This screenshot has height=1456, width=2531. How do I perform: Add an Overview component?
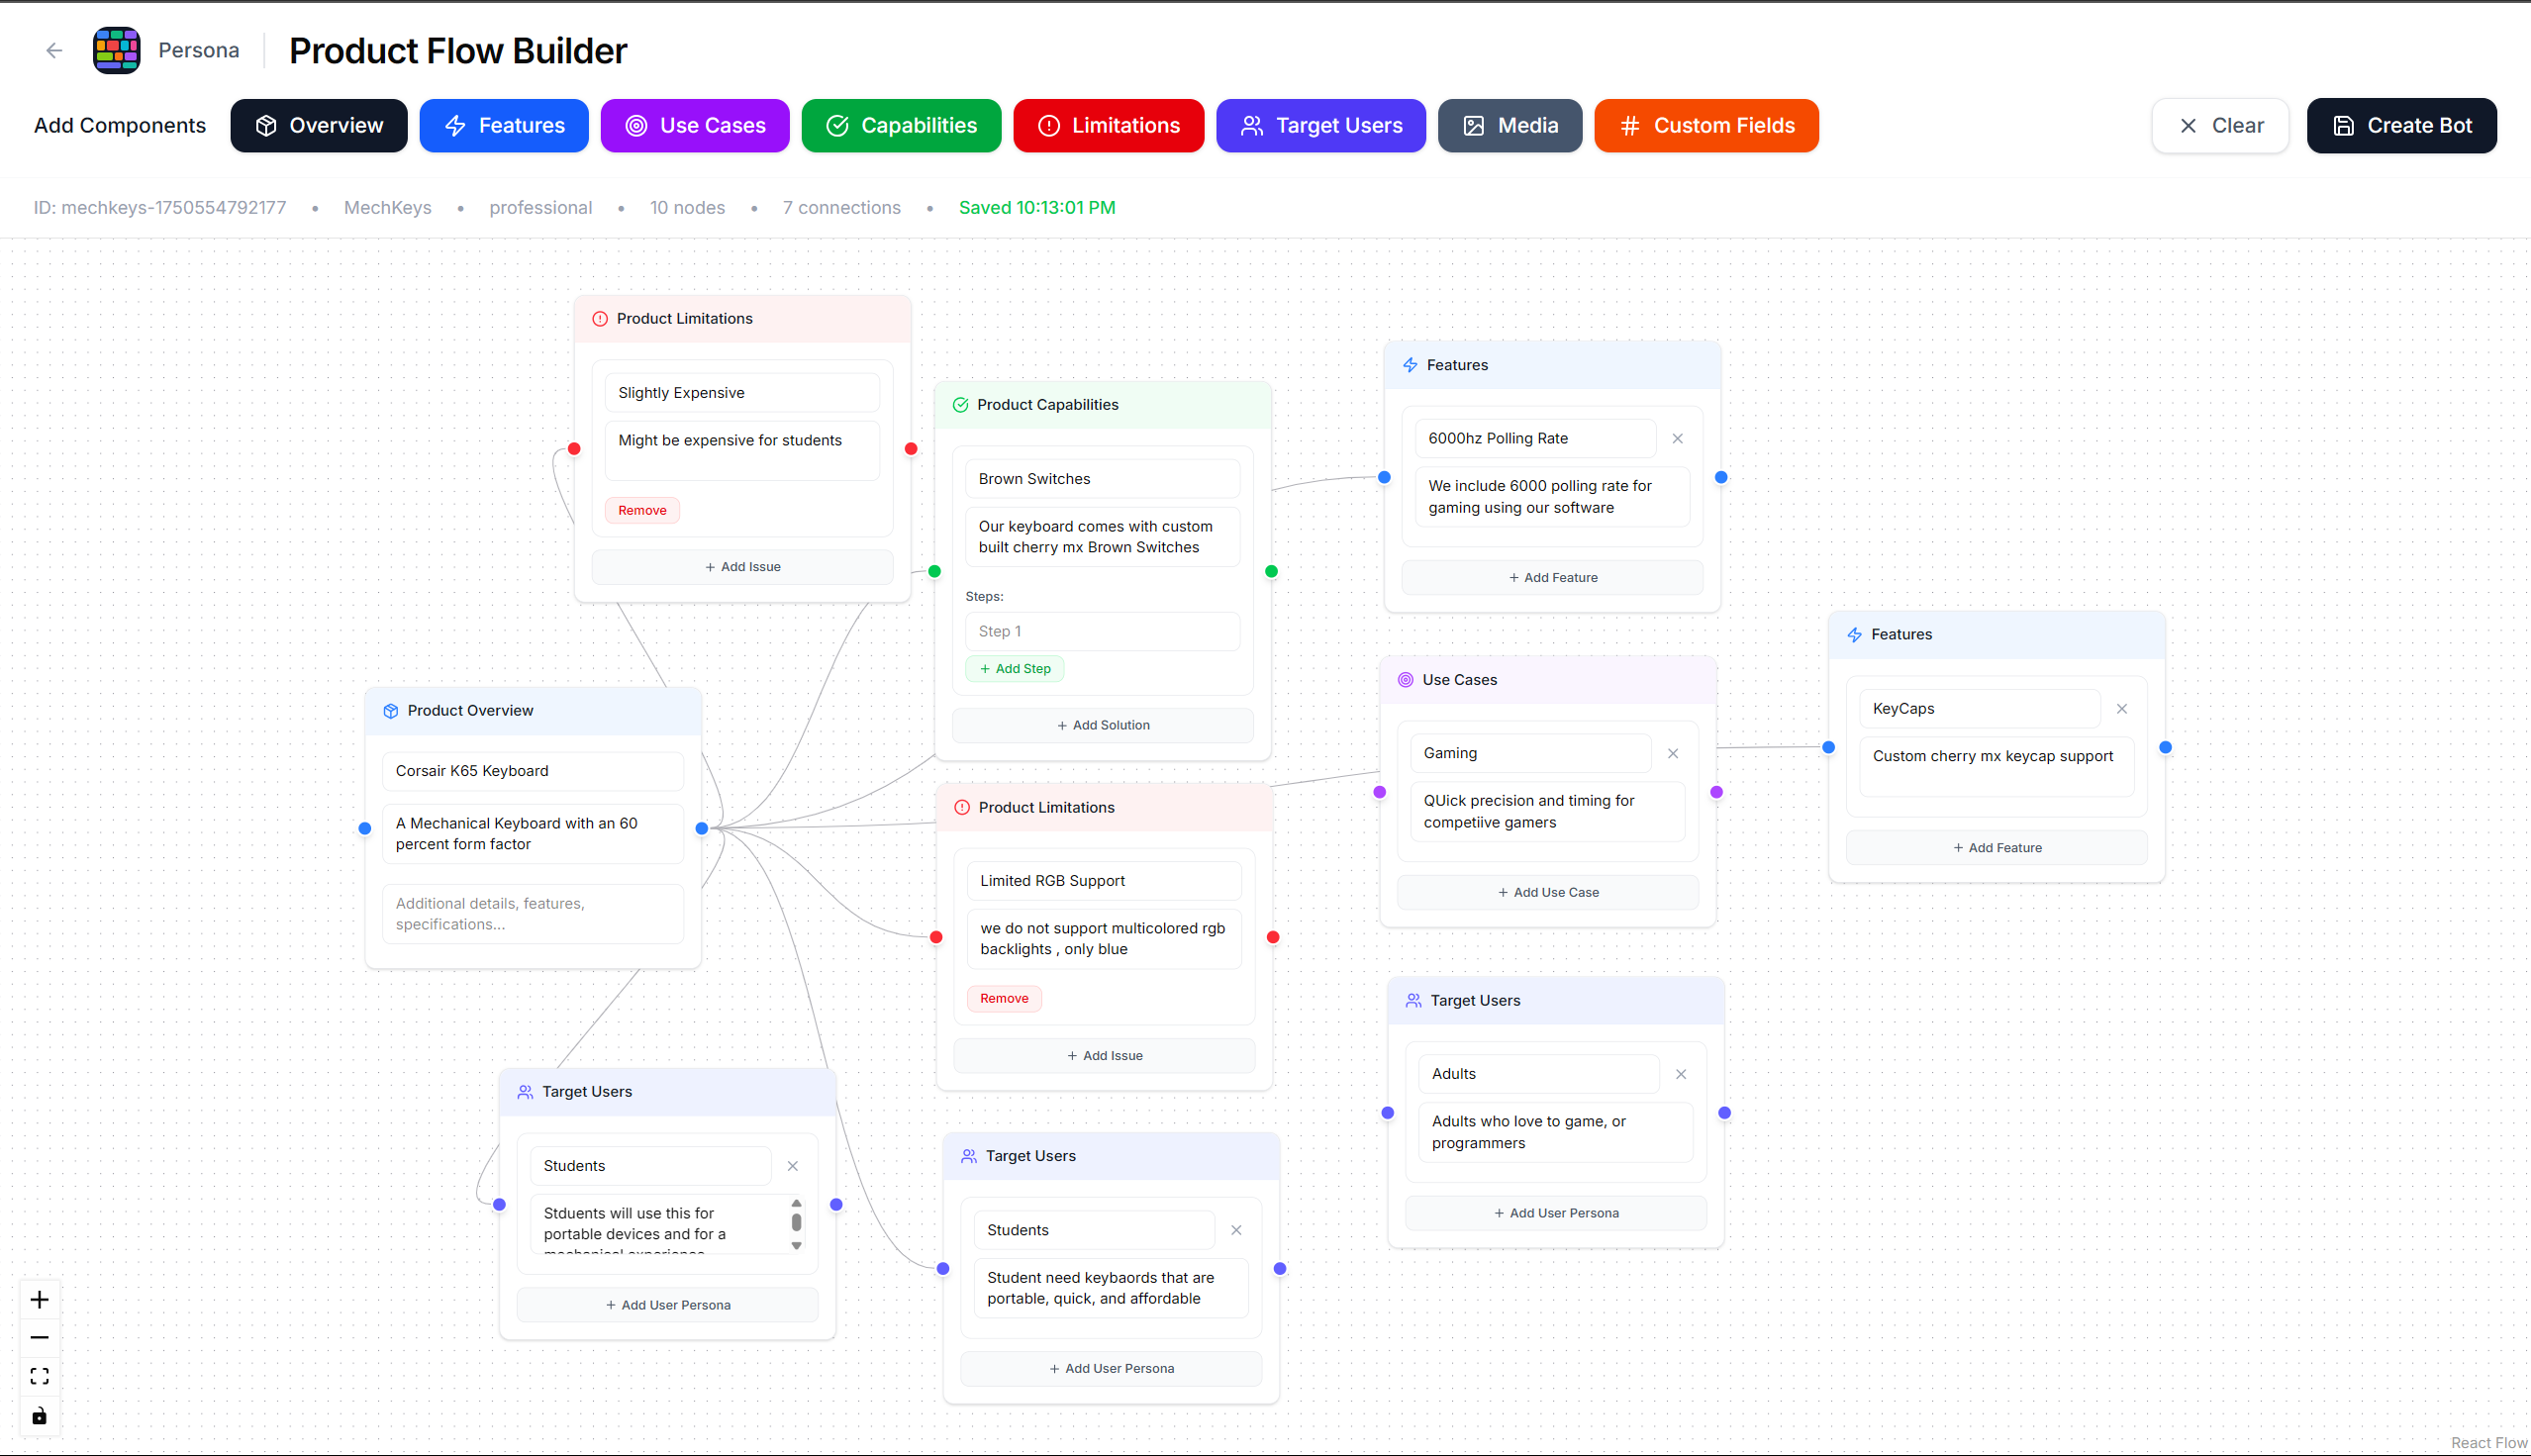coord(318,125)
